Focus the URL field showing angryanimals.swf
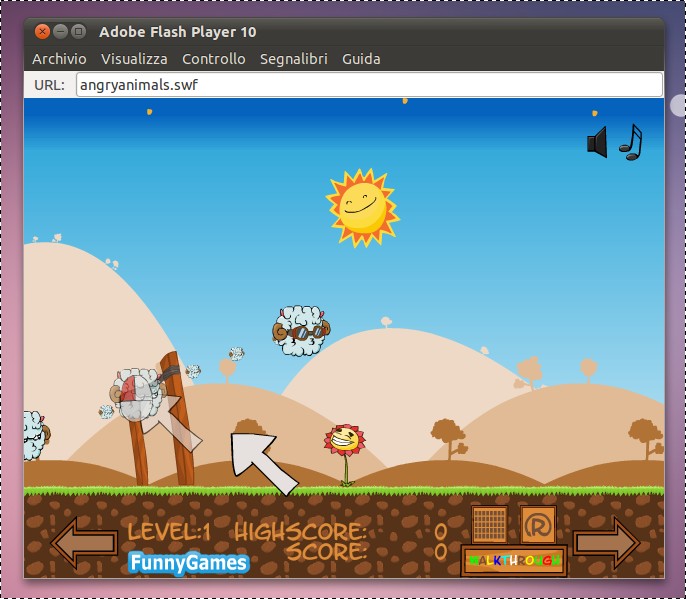Image resolution: width=686 pixels, height=599 pixels. click(369, 84)
